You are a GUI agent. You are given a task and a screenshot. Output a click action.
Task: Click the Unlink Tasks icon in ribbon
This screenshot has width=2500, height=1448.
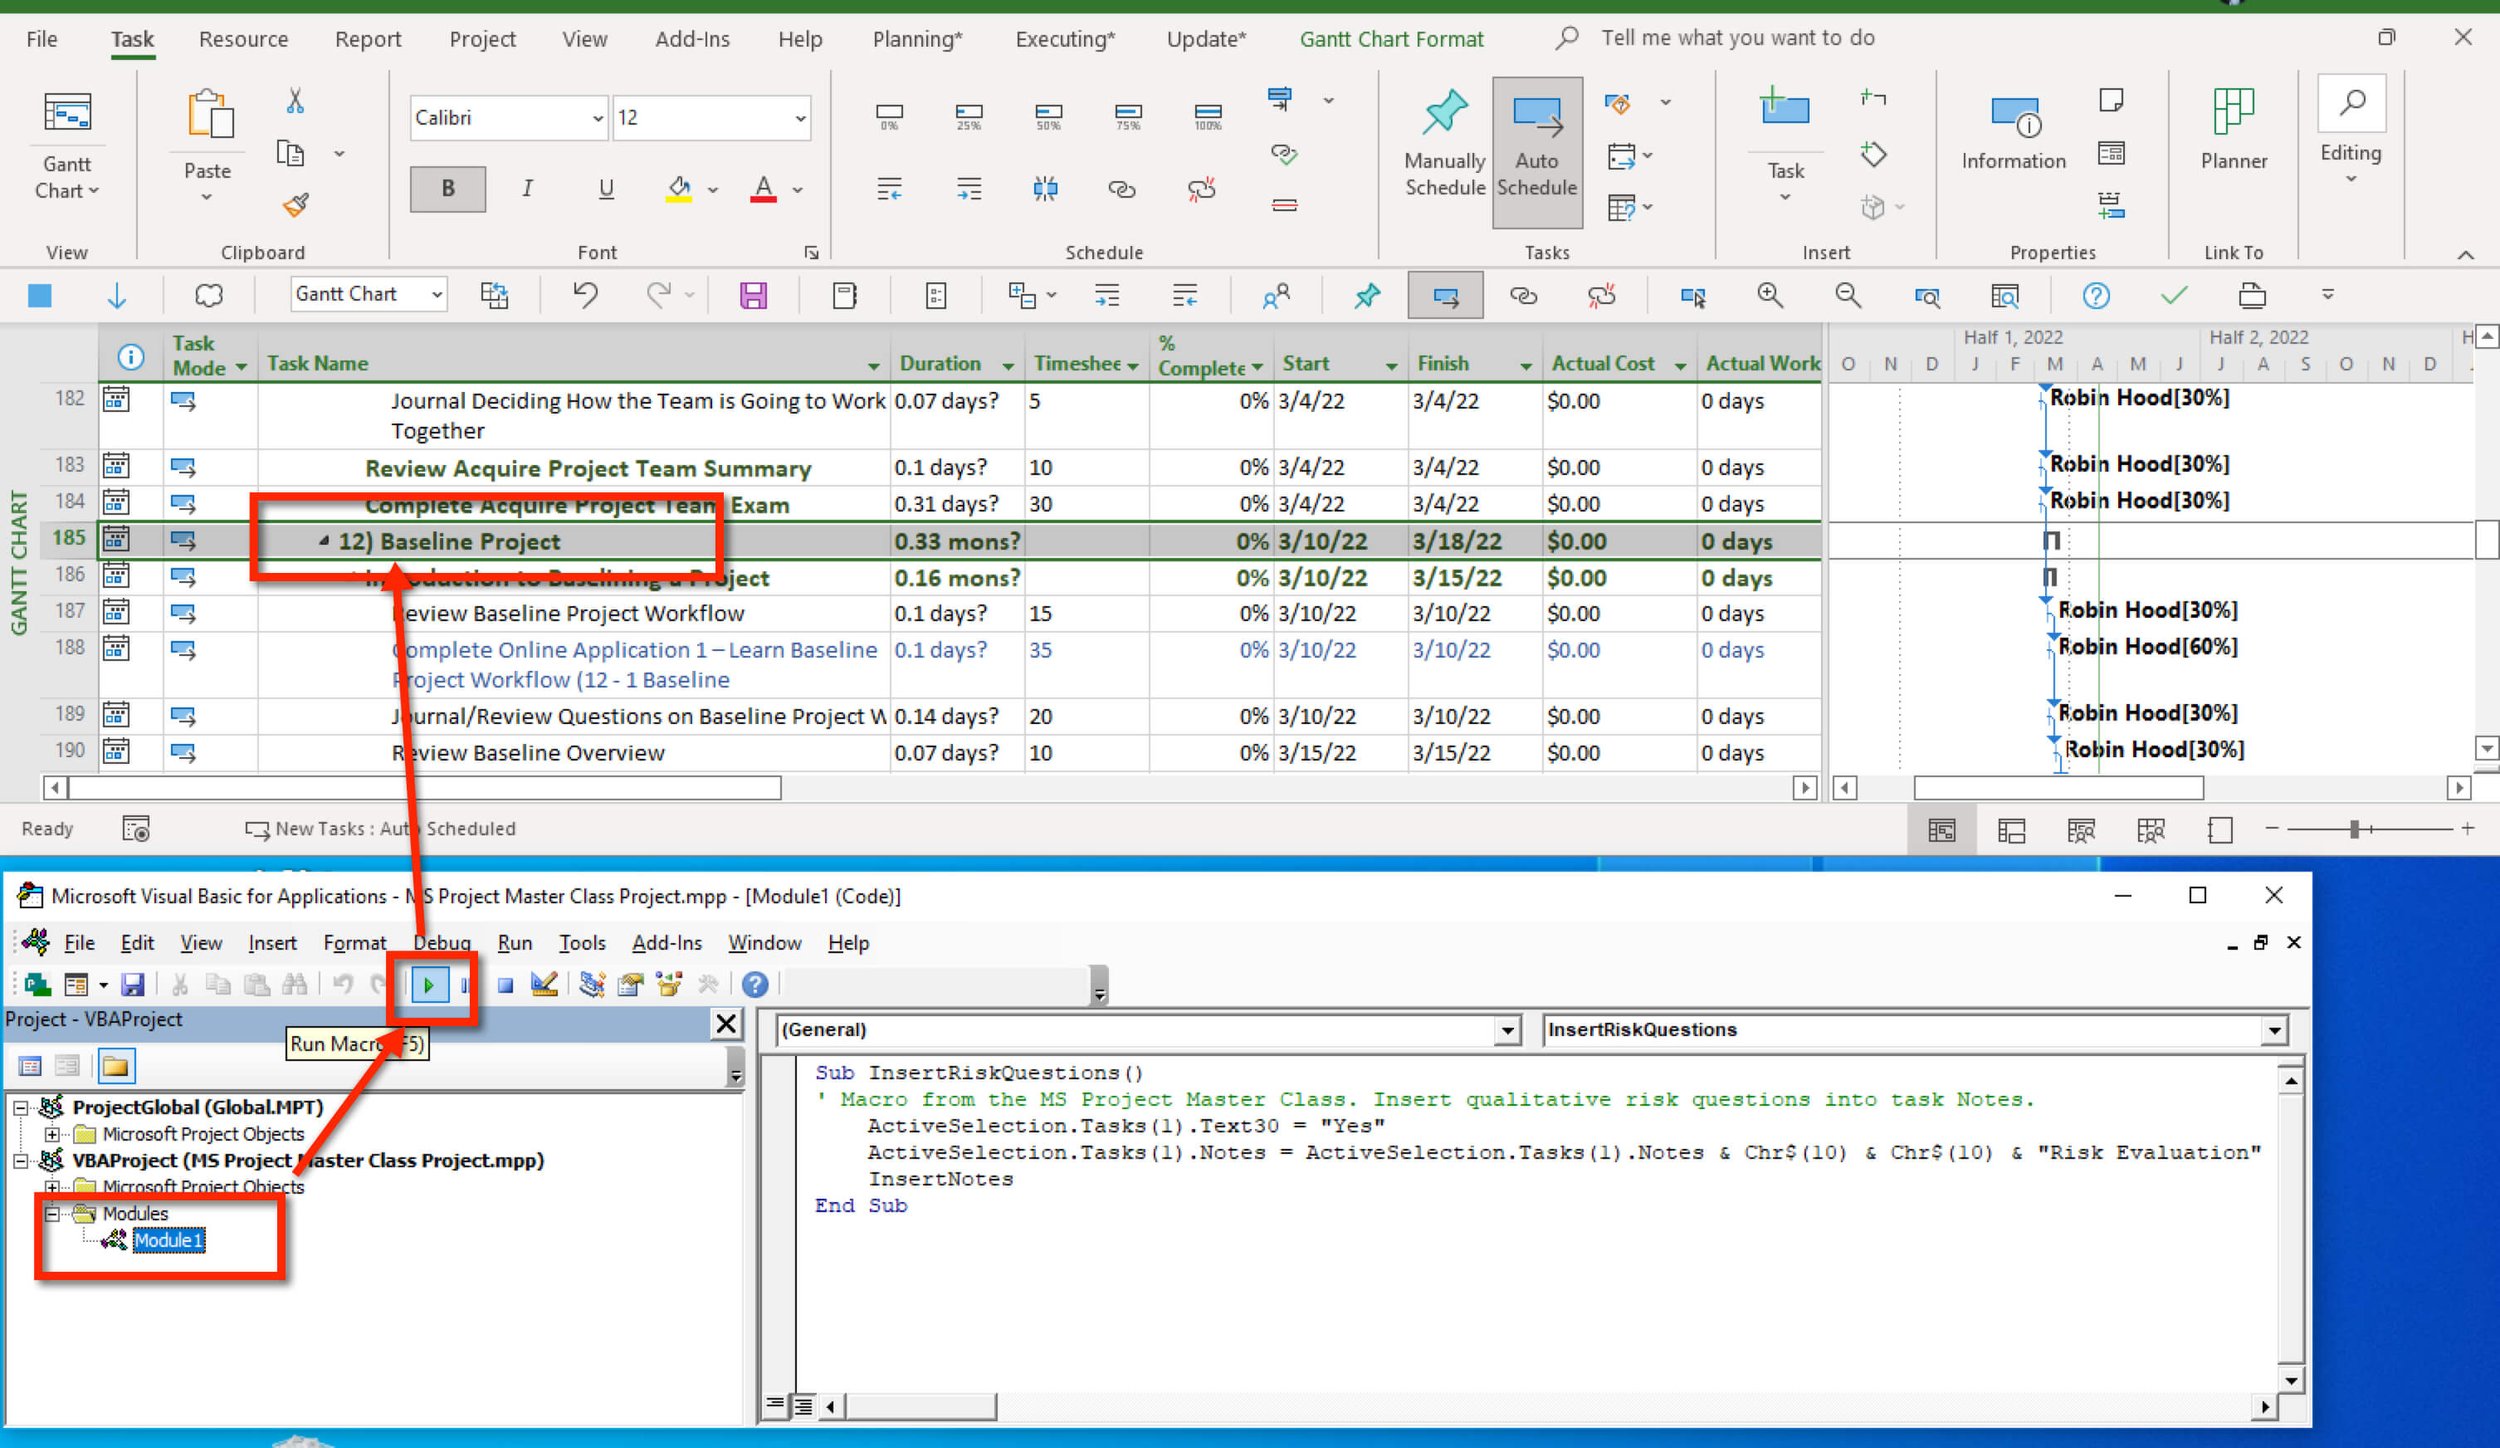1201,188
